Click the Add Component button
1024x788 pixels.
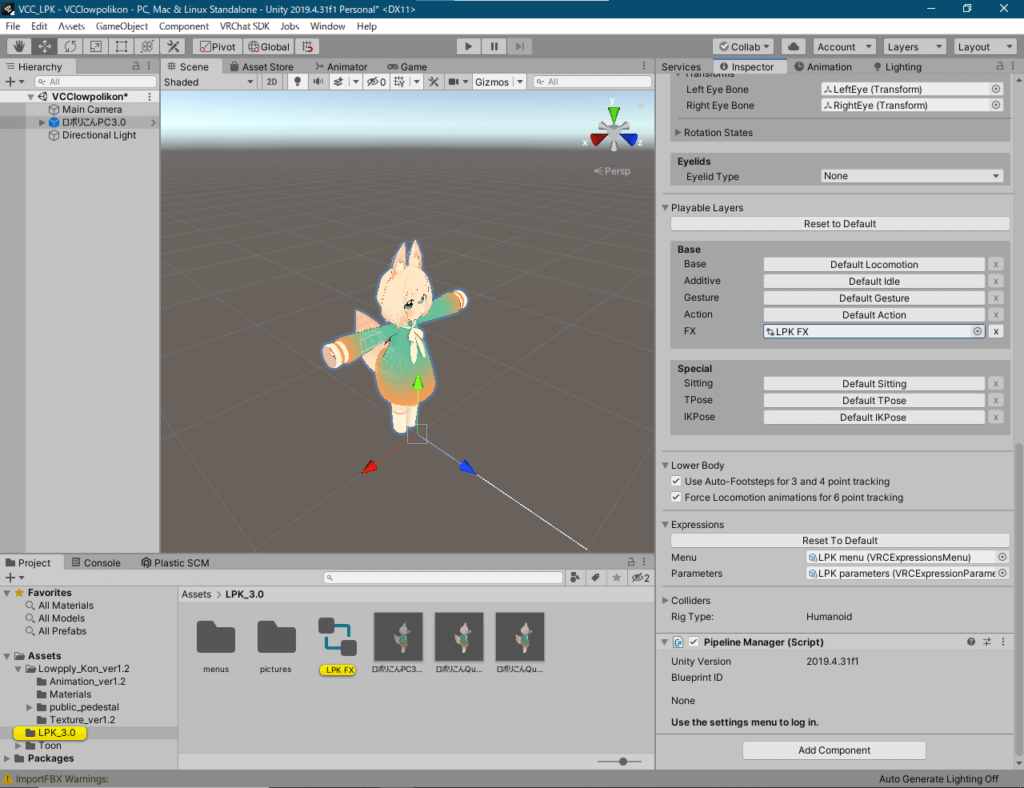pyautogui.click(x=834, y=750)
